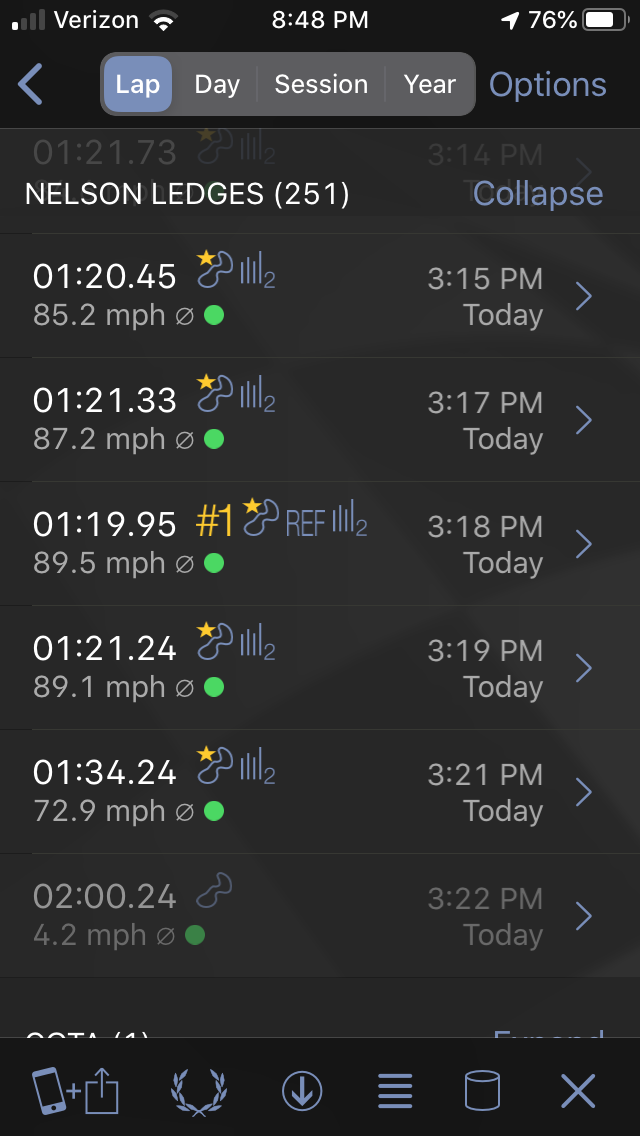Tap data bars icon on 01:34.24 lap
The image size is (640, 1136).
257,767
